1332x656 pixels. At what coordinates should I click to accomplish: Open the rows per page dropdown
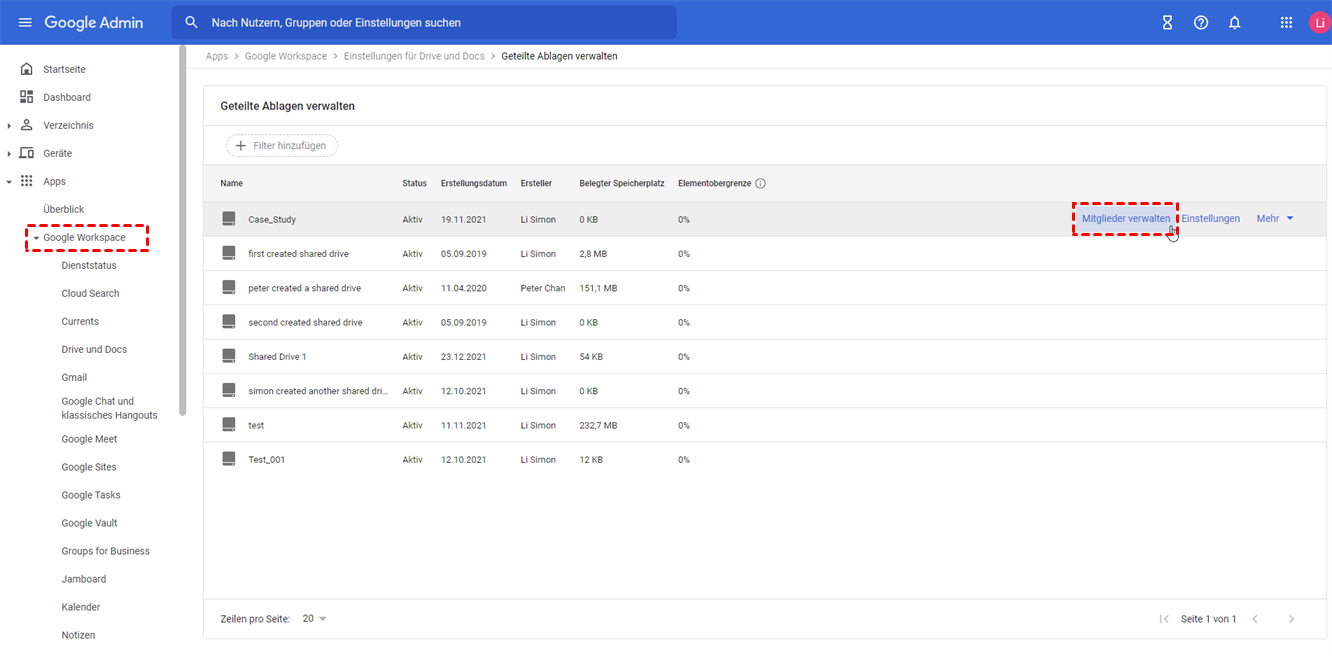coord(315,619)
